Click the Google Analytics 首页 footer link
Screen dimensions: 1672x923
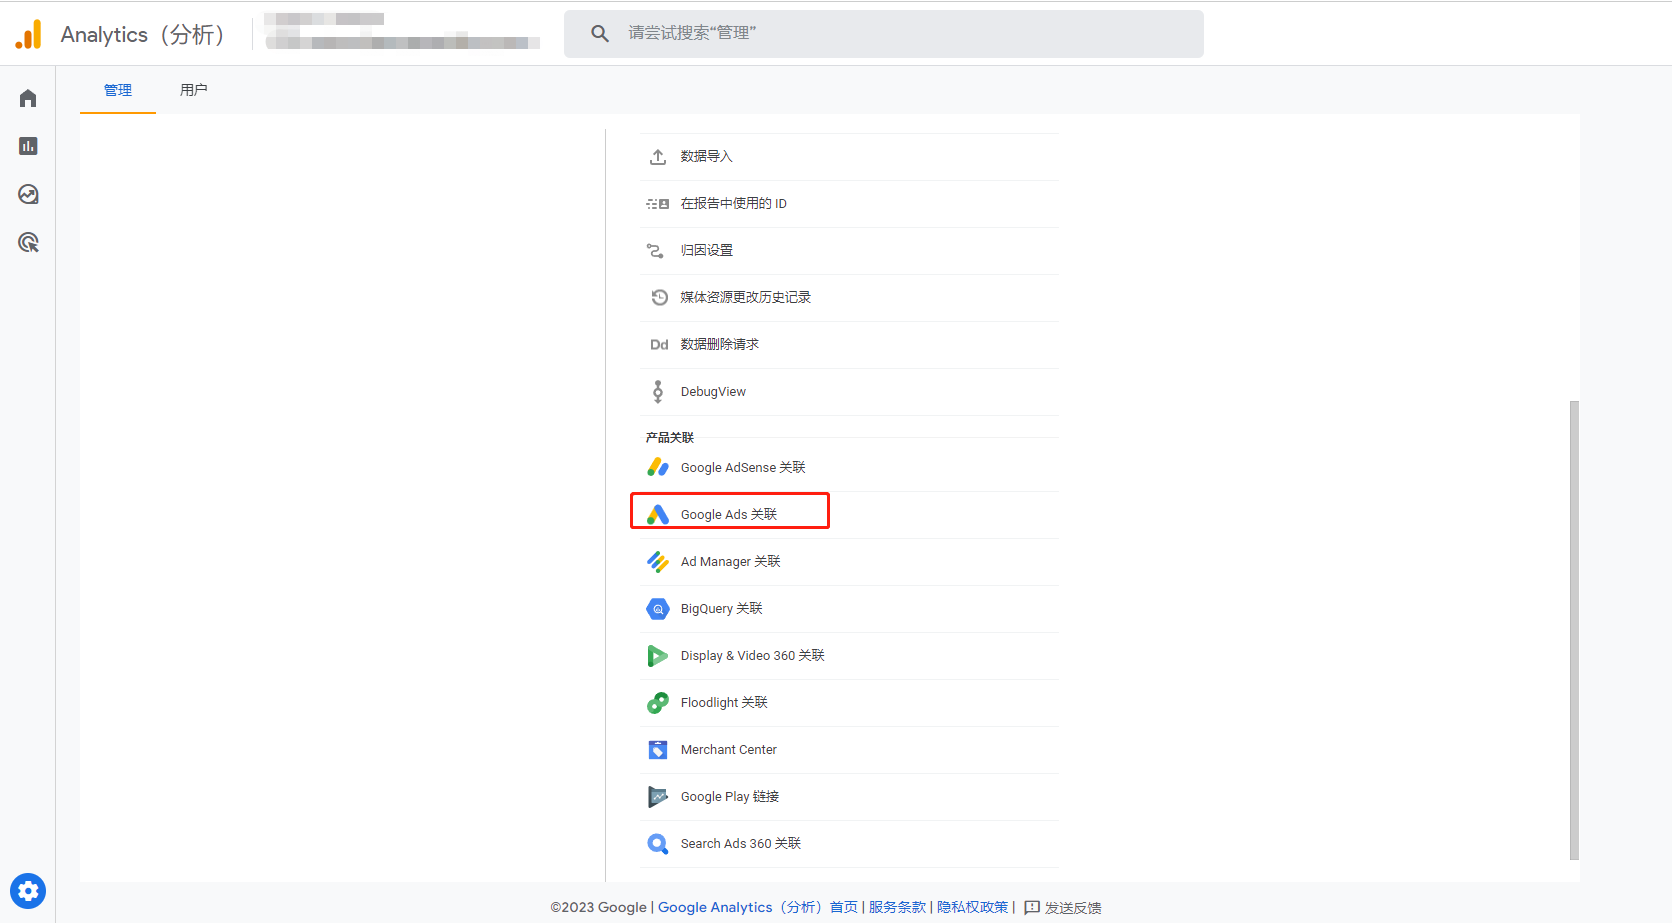click(x=758, y=908)
